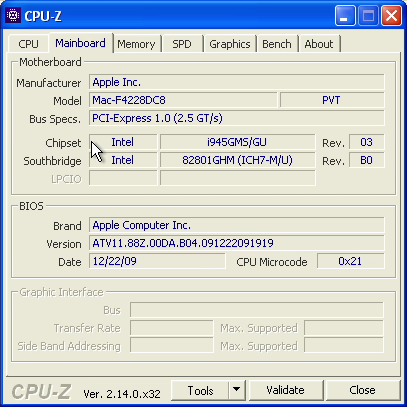Image resolution: width=407 pixels, height=407 pixels.
Task: Click the BIOS Version label
Action: (x=64, y=244)
